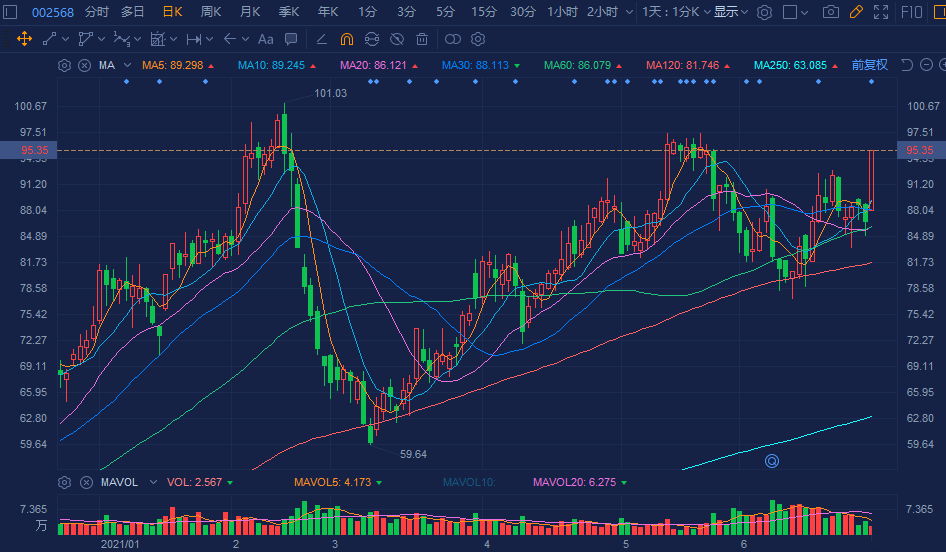Open F10 company information
Image resolution: width=946 pixels, height=552 pixels.
912,12
